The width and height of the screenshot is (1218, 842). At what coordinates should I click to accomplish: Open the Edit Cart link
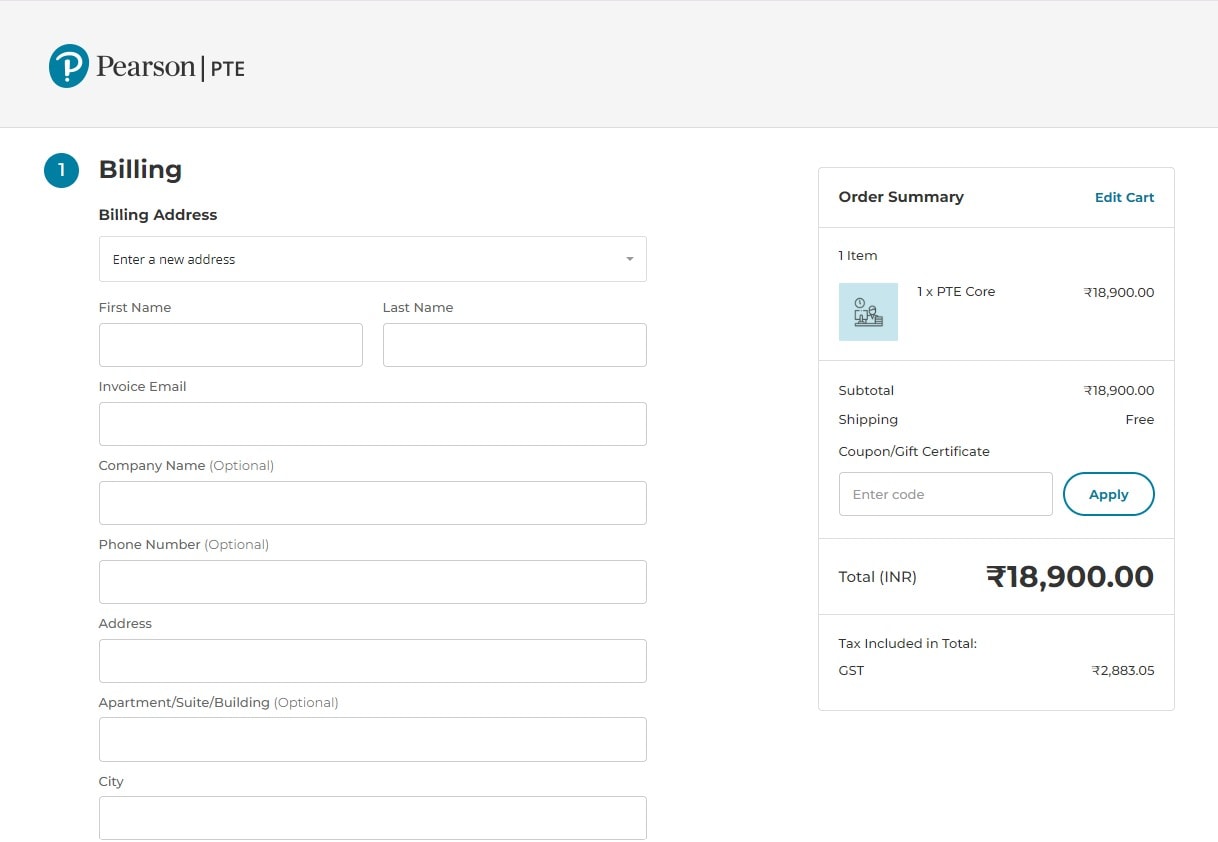tap(1125, 197)
